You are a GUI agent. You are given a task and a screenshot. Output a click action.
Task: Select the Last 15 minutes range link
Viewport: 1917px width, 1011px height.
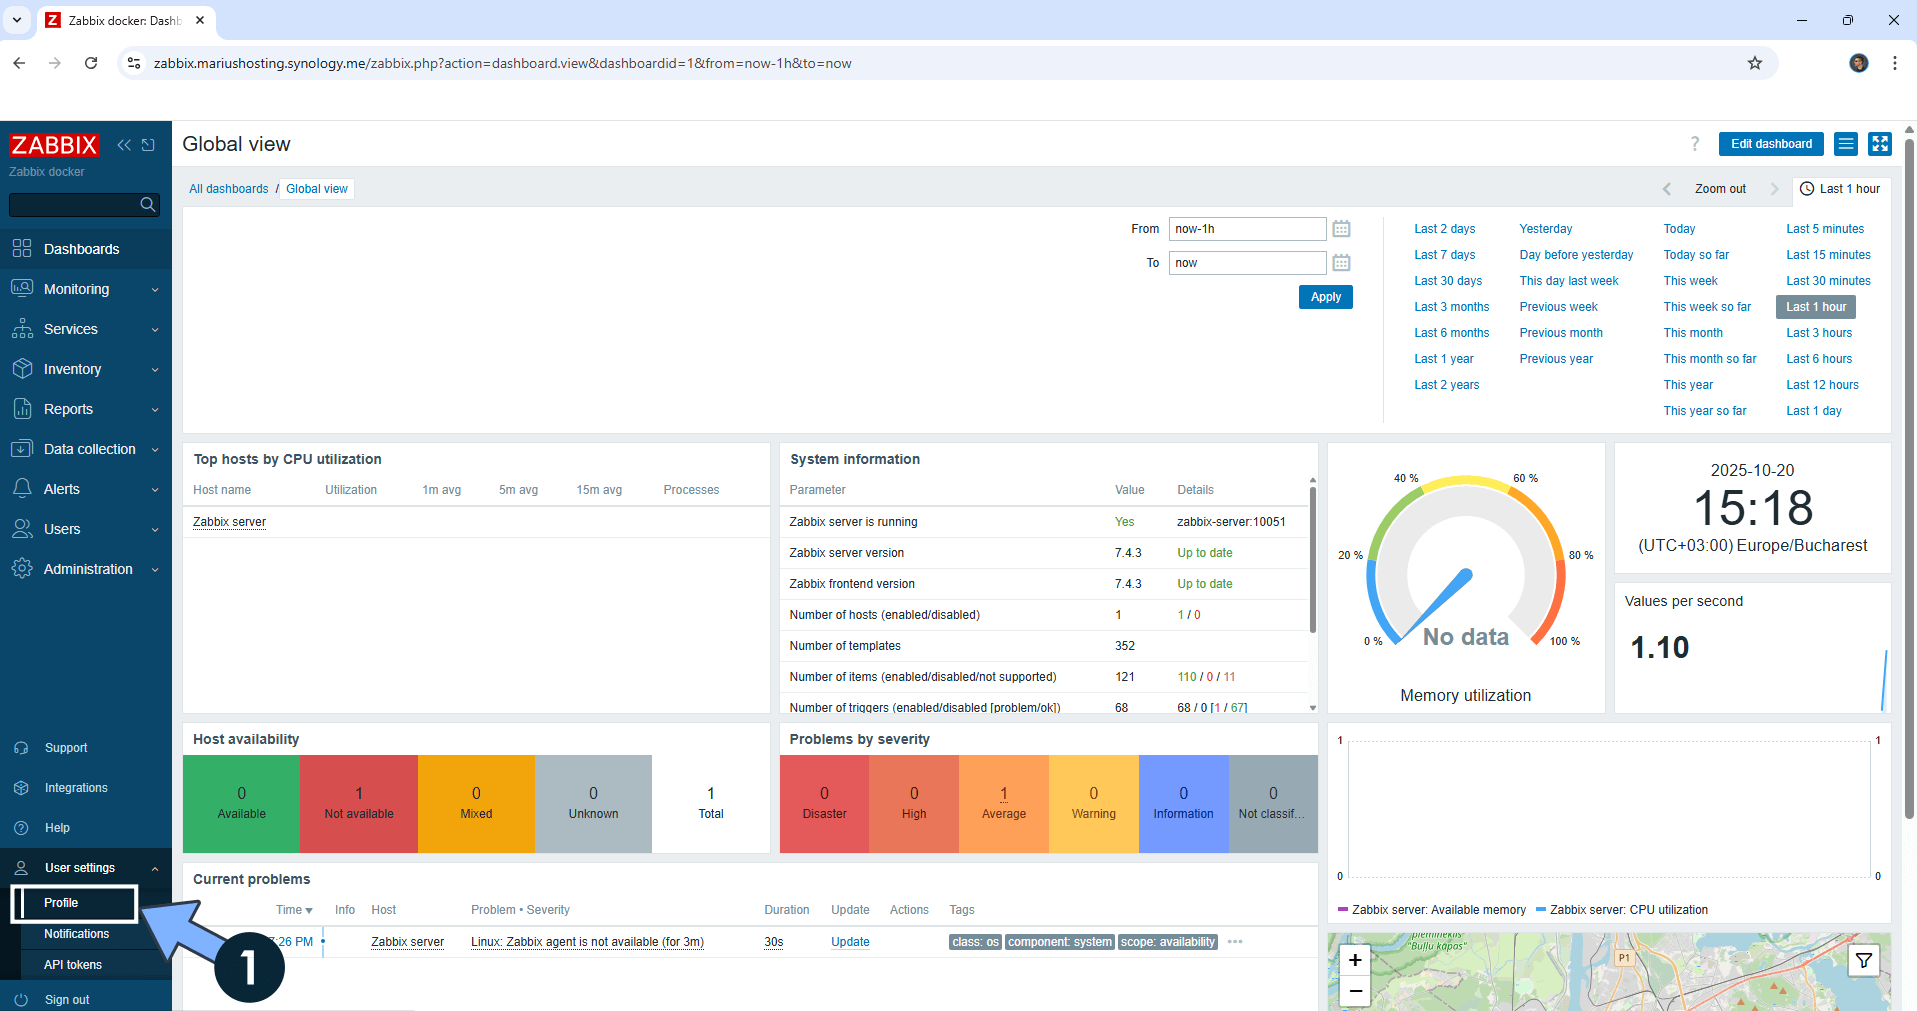[x=1828, y=255]
